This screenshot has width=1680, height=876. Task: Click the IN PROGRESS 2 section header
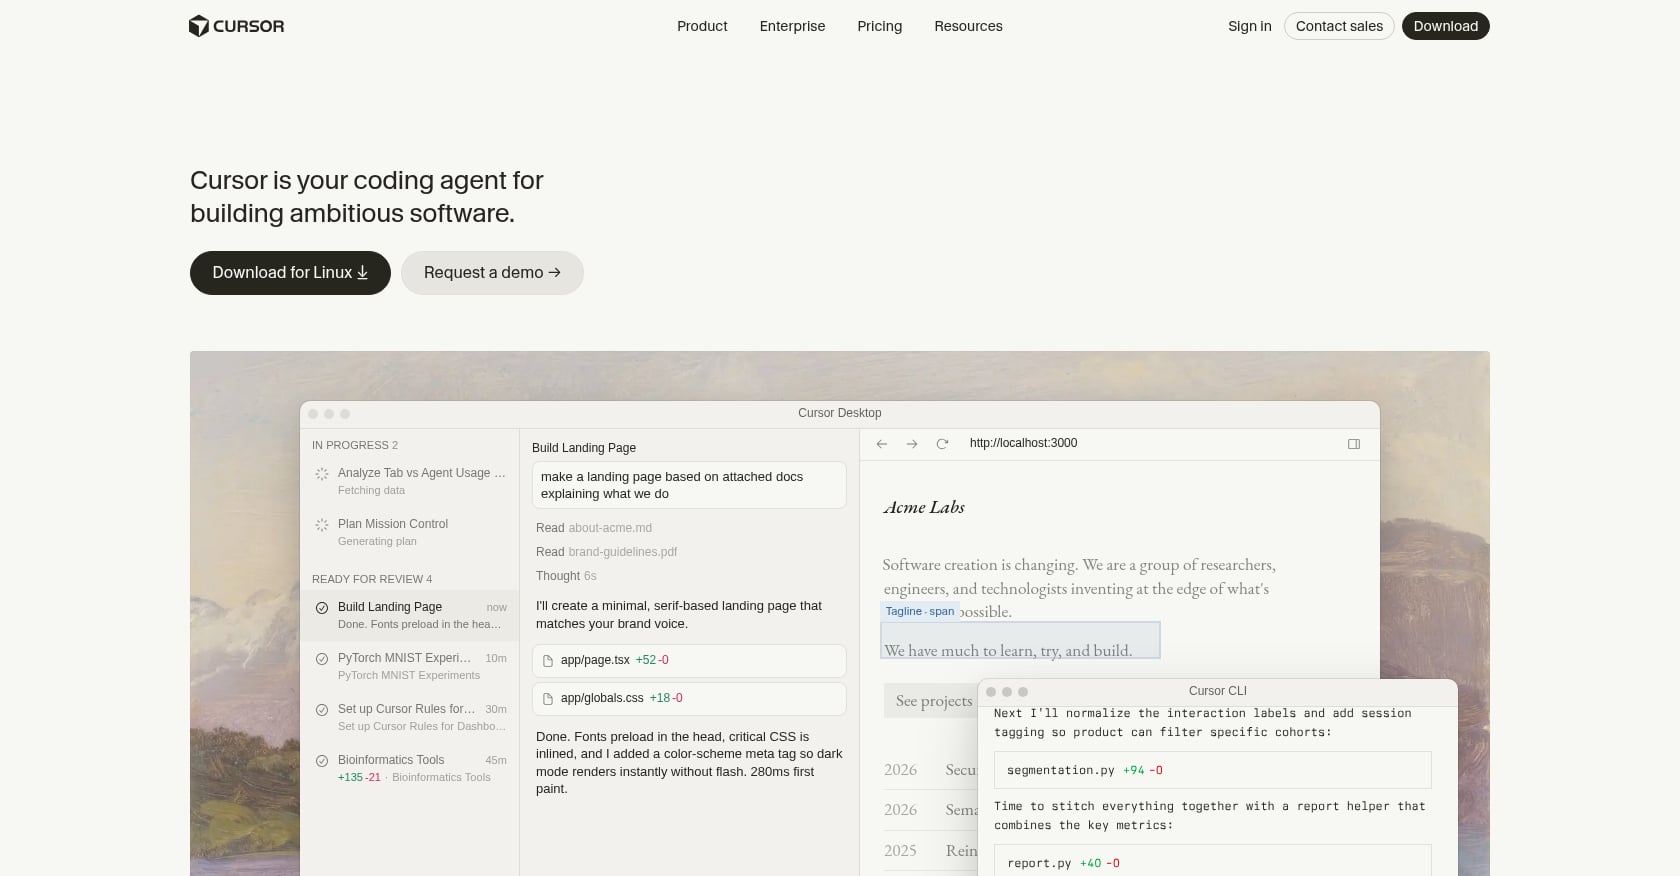pos(355,445)
